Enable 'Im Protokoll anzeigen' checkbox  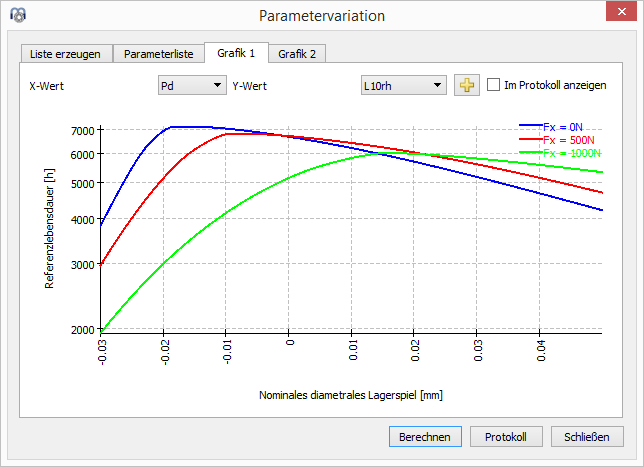493,85
